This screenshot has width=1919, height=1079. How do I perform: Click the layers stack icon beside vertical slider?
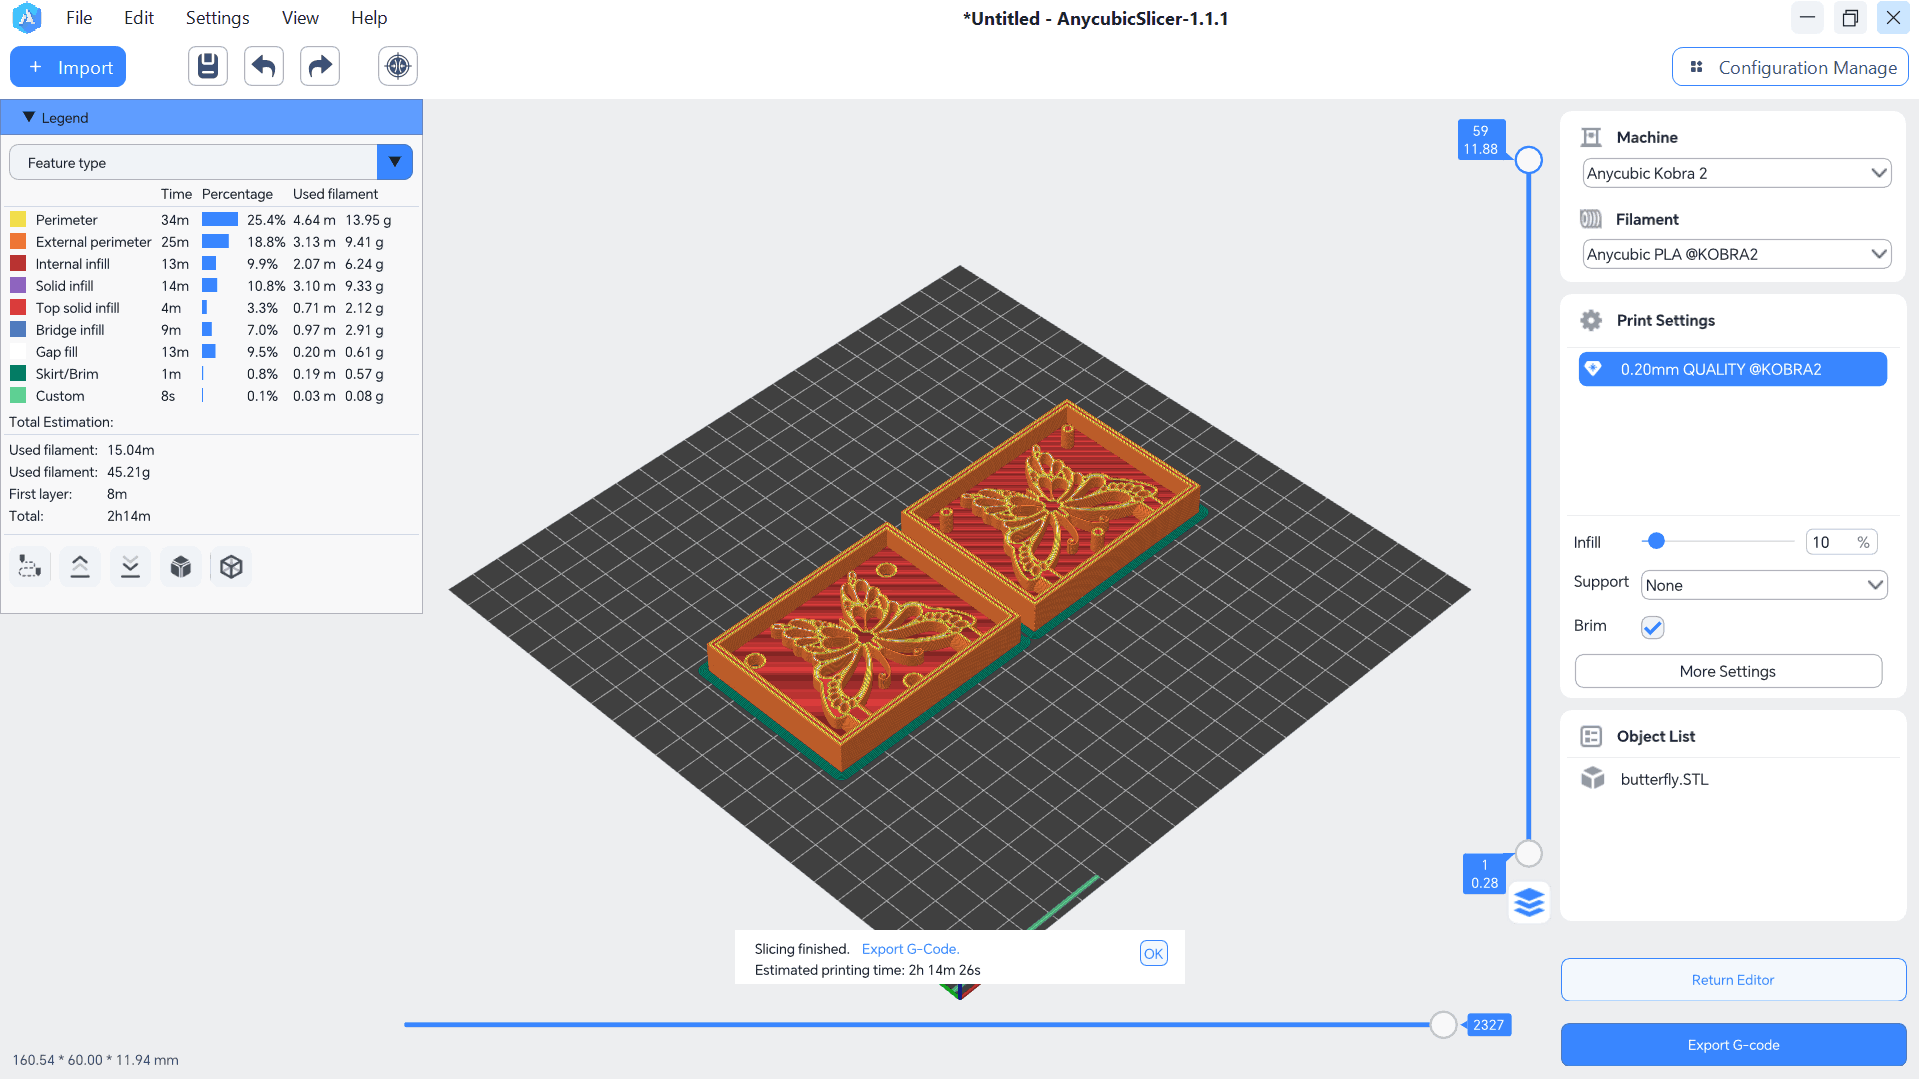point(1529,903)
